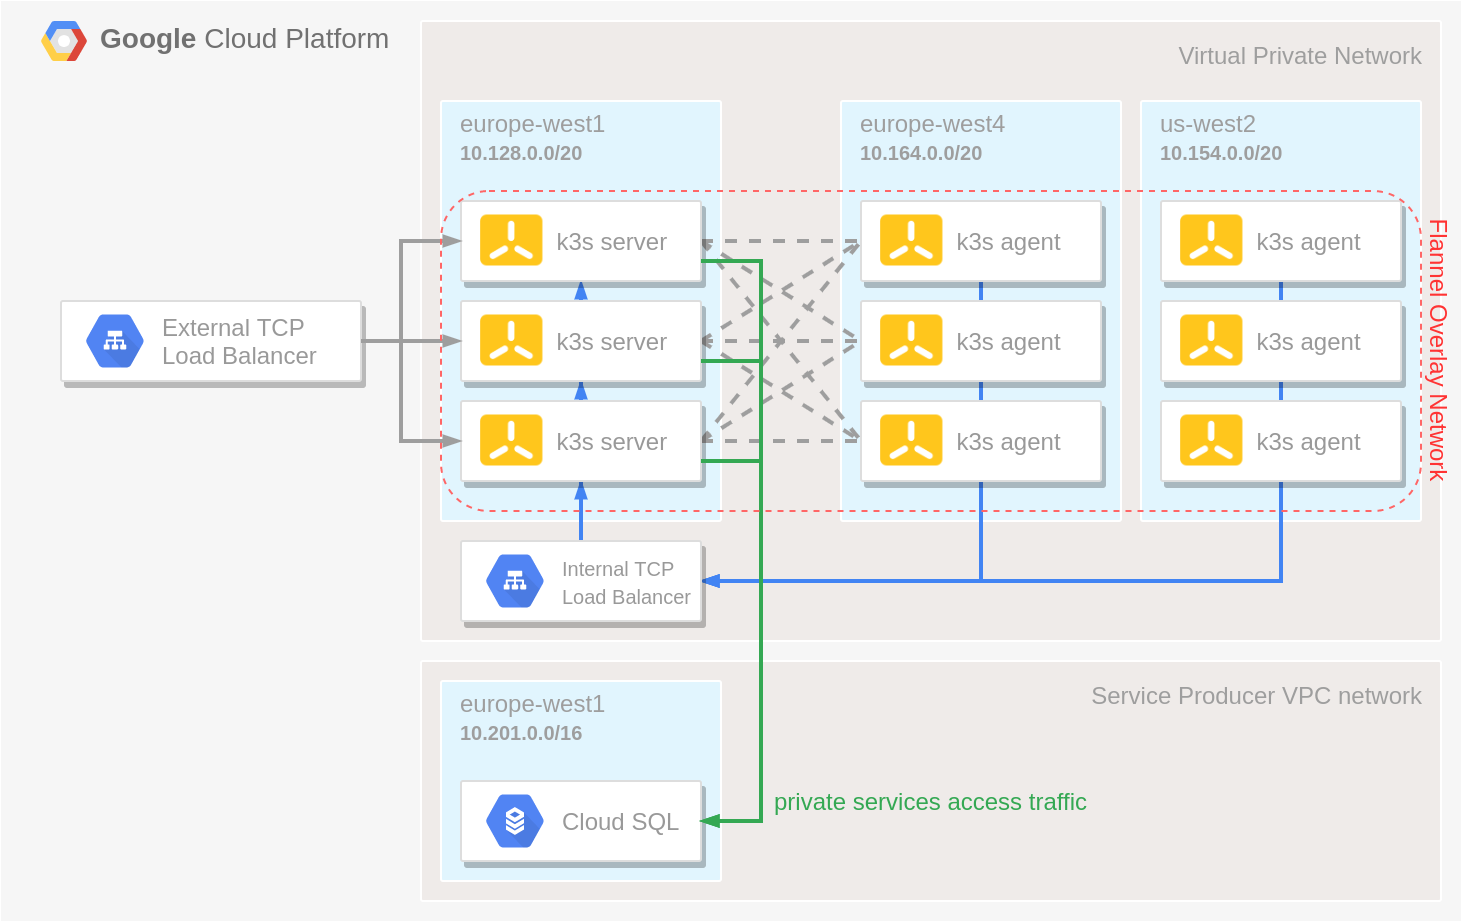The width and height of the screenshot is (1462, 922).
Task: Click the Internal TCP Load Balancer hexagon icon
Action: tap(515, 581)
